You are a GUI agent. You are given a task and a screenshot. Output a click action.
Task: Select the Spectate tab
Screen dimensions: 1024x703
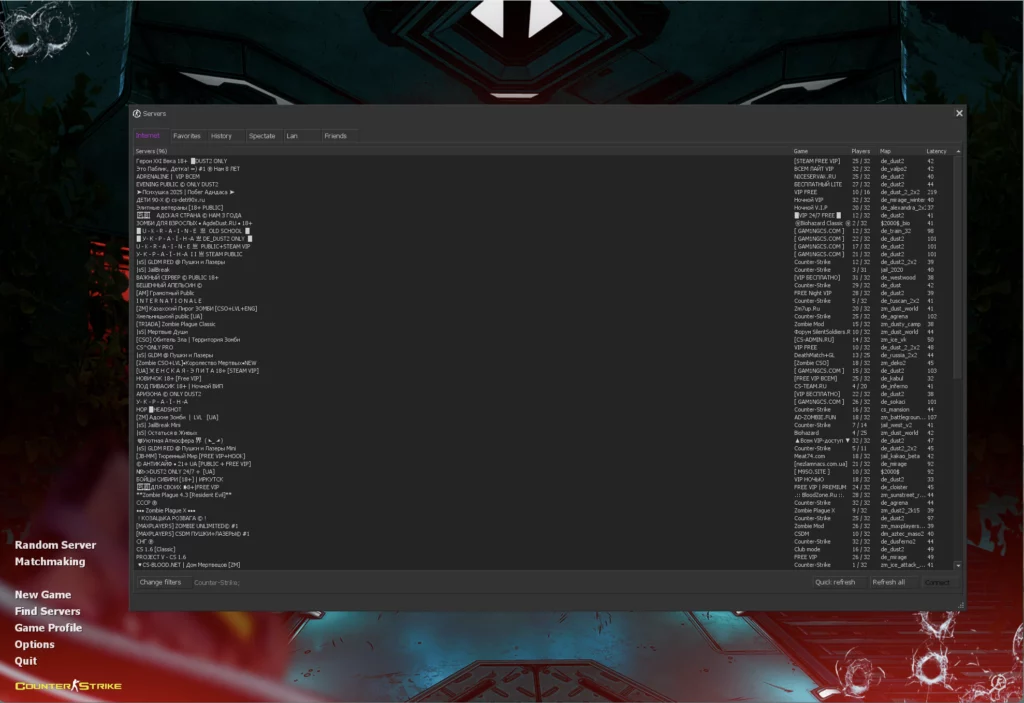point(262,136)
